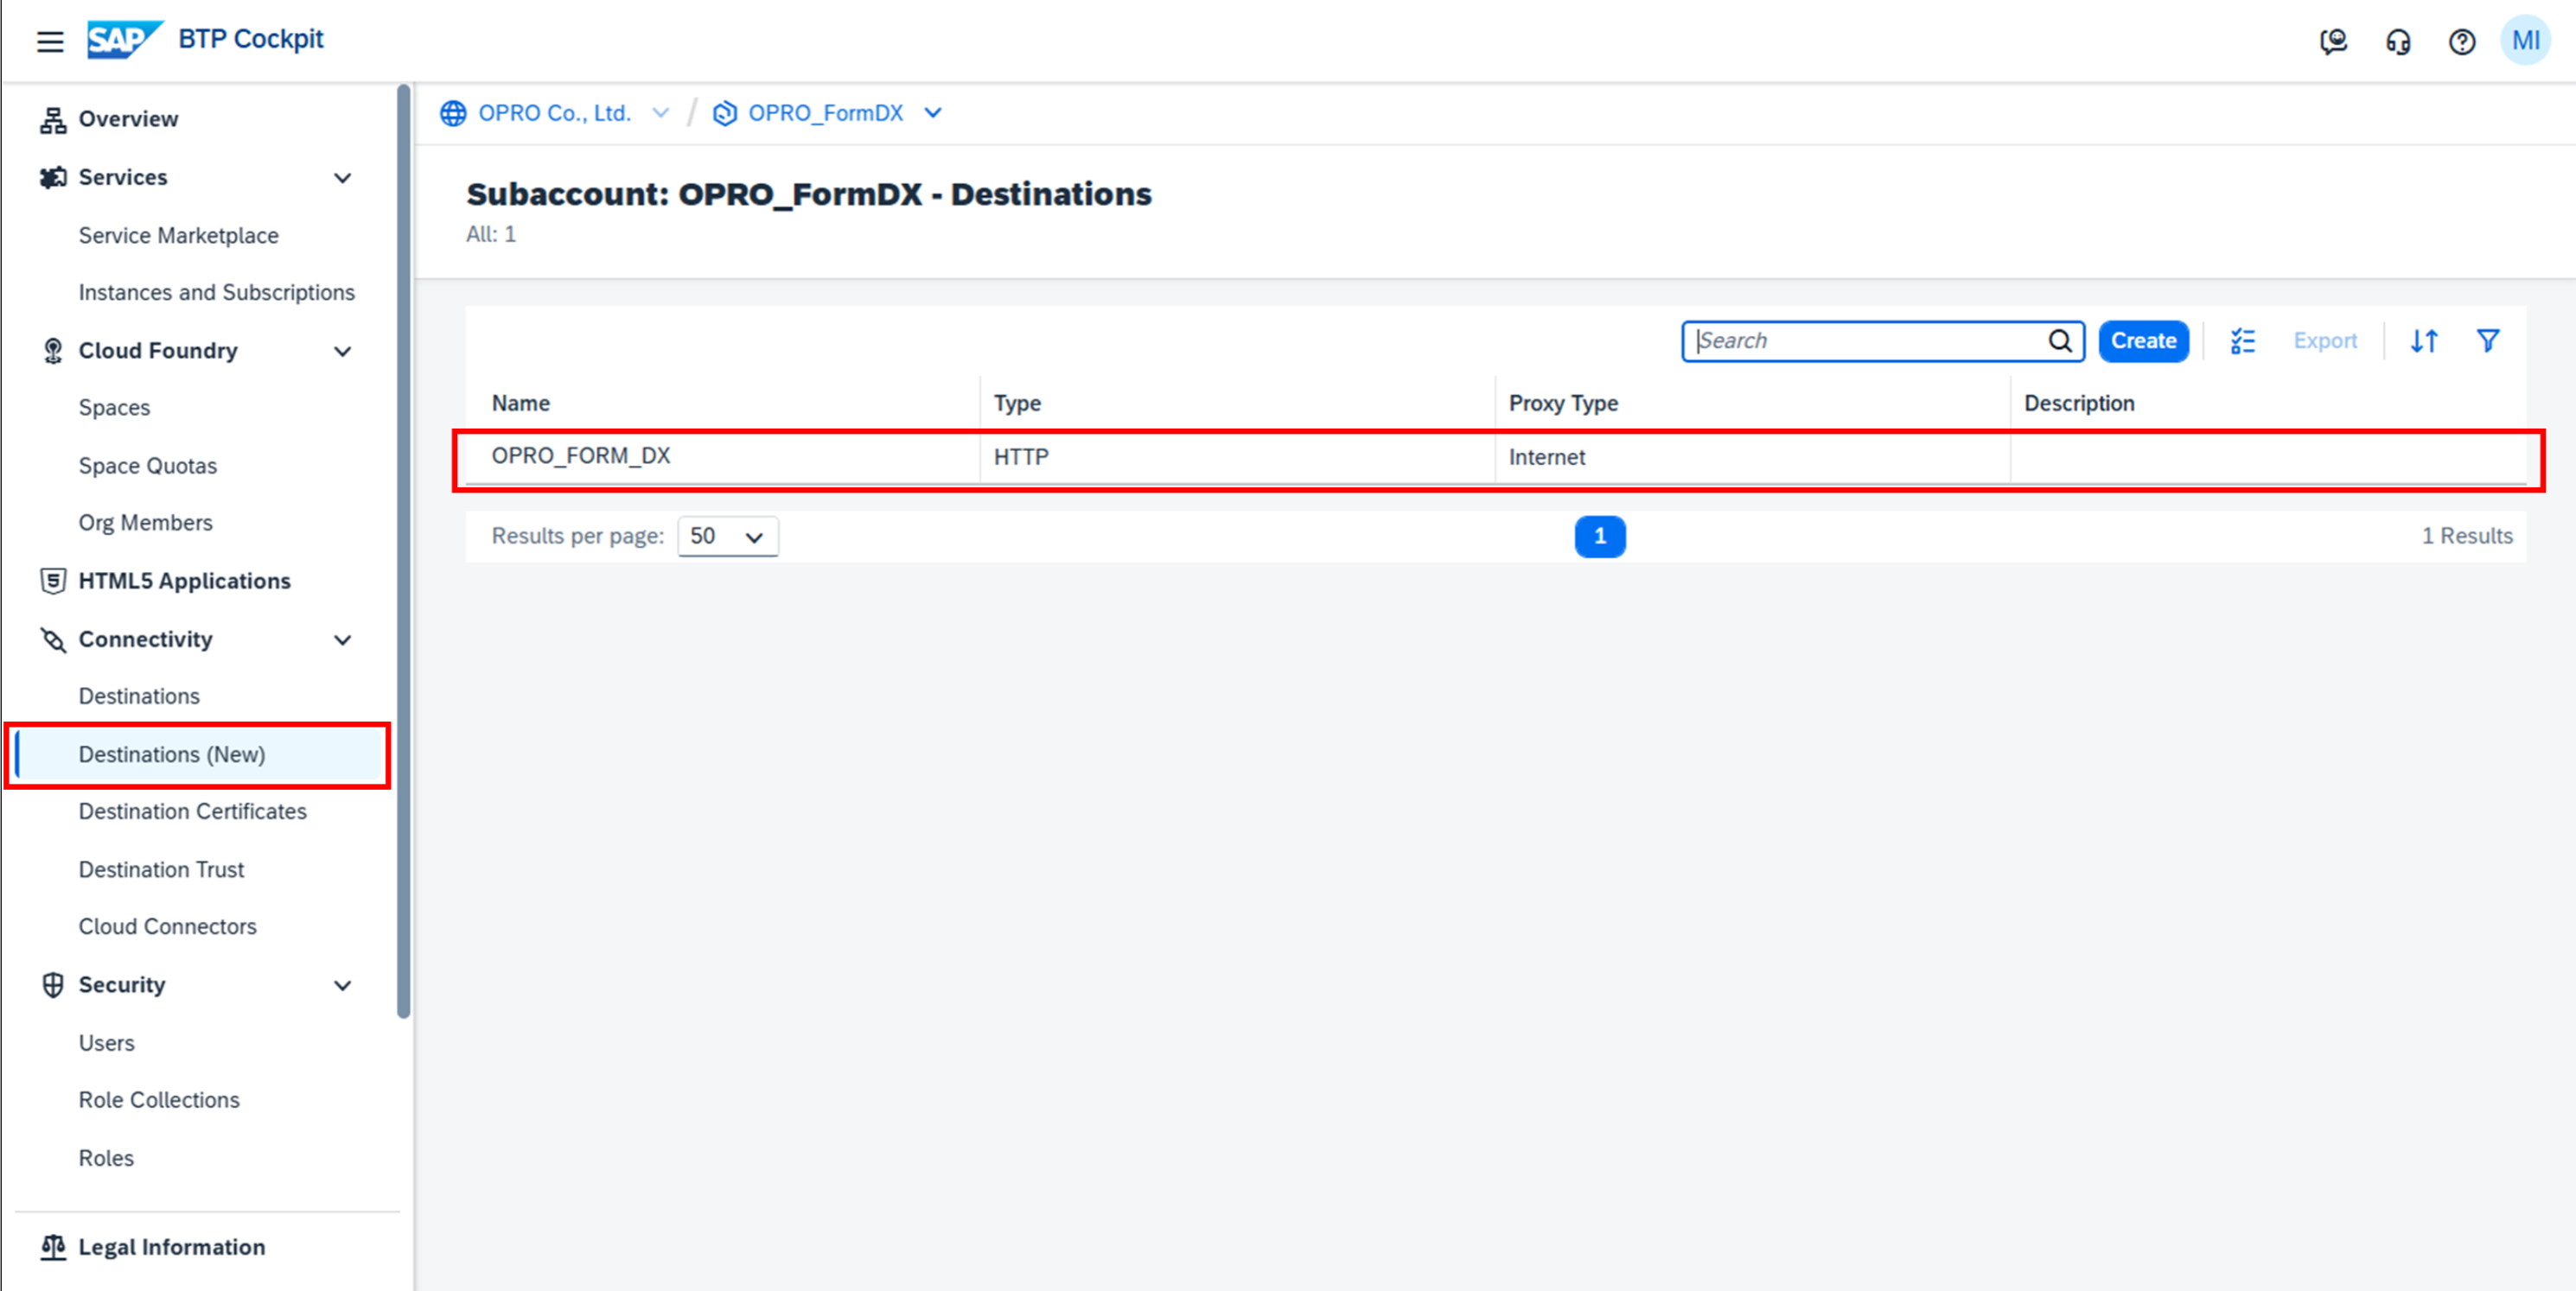Click the headset support icon
The image size is (2576, 1291).
pos(2398,41)
